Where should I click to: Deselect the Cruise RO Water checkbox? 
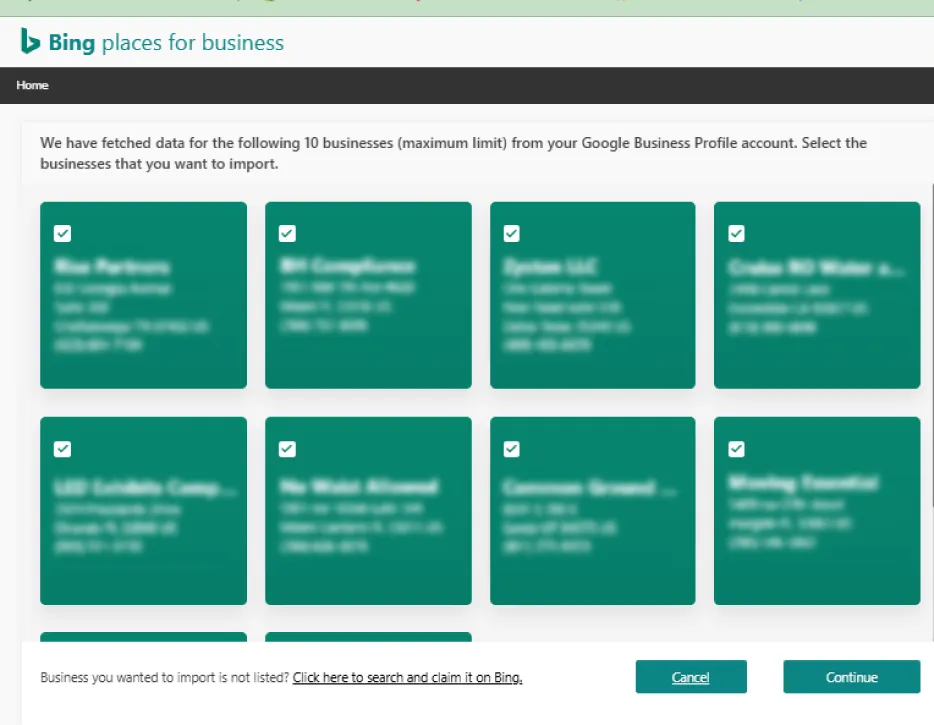(x=736, y=233)
